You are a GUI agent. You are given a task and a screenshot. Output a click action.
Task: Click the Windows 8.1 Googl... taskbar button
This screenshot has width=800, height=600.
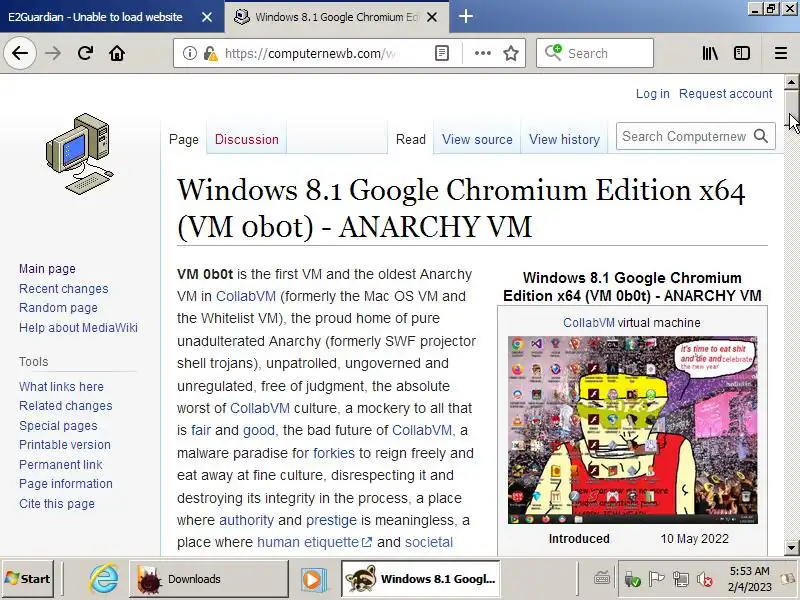coord(420,579)
